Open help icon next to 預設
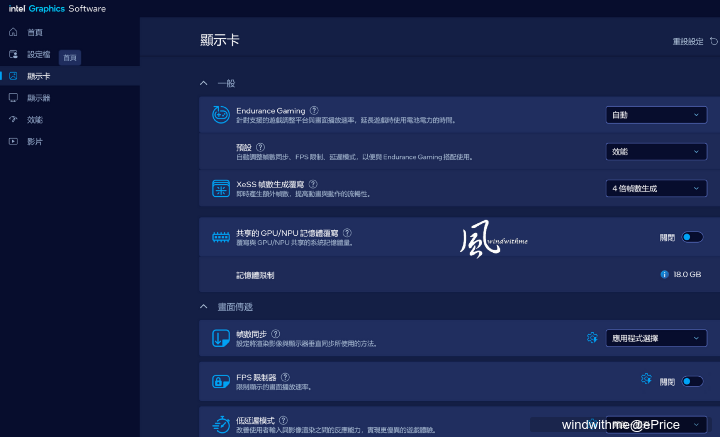Screen dimensions: 720x437 pos(260,147)
